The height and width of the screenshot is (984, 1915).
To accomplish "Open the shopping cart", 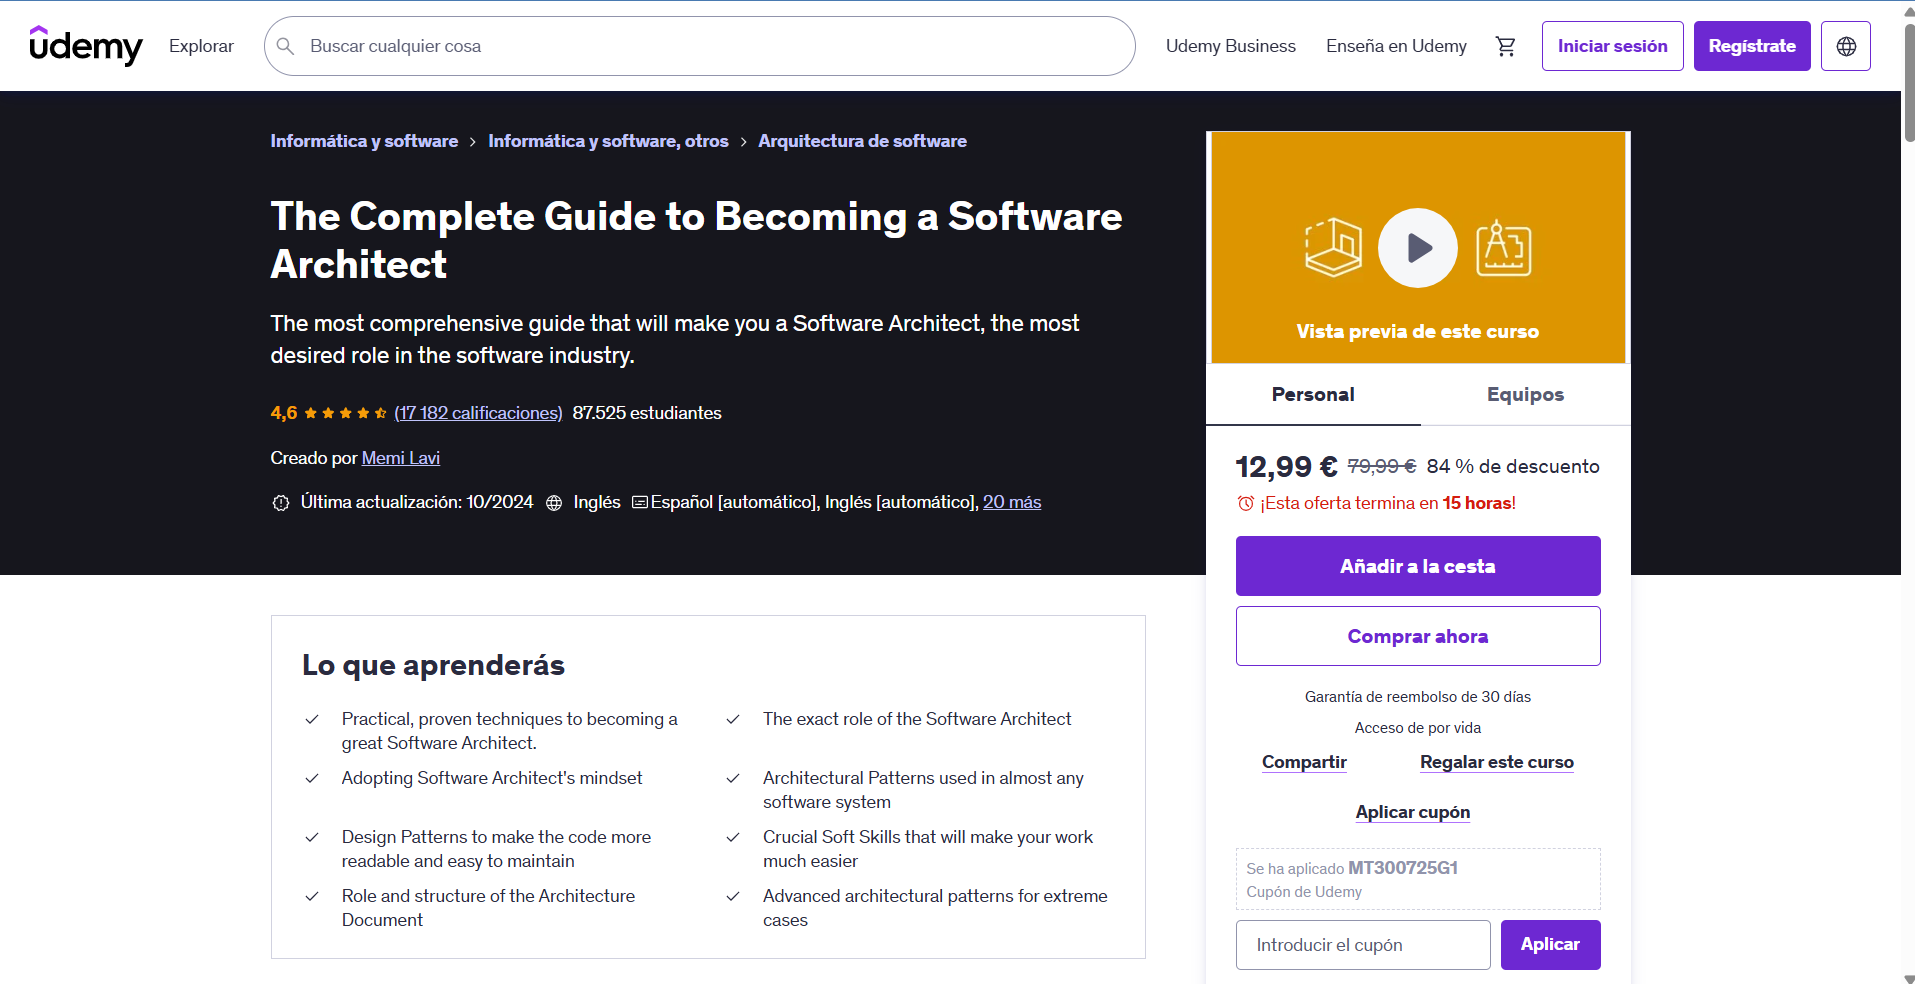I will pos(1505,46).
